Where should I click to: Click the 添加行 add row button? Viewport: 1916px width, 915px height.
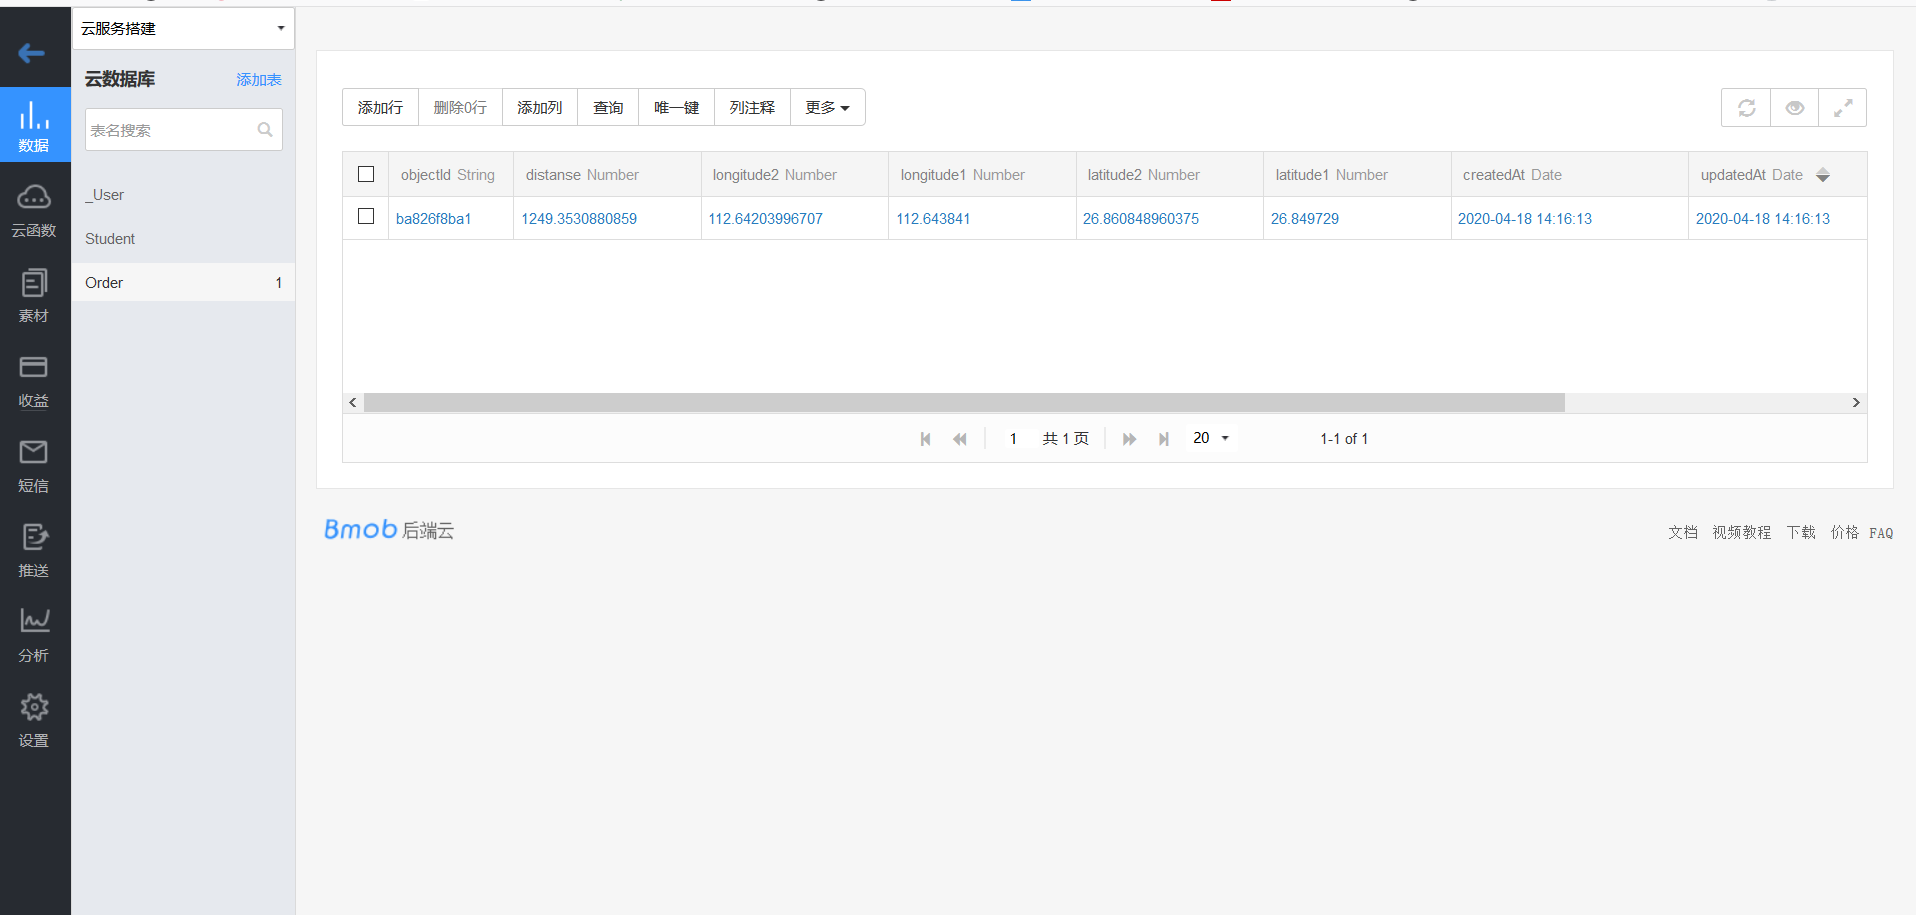click(x=379, y=107)
